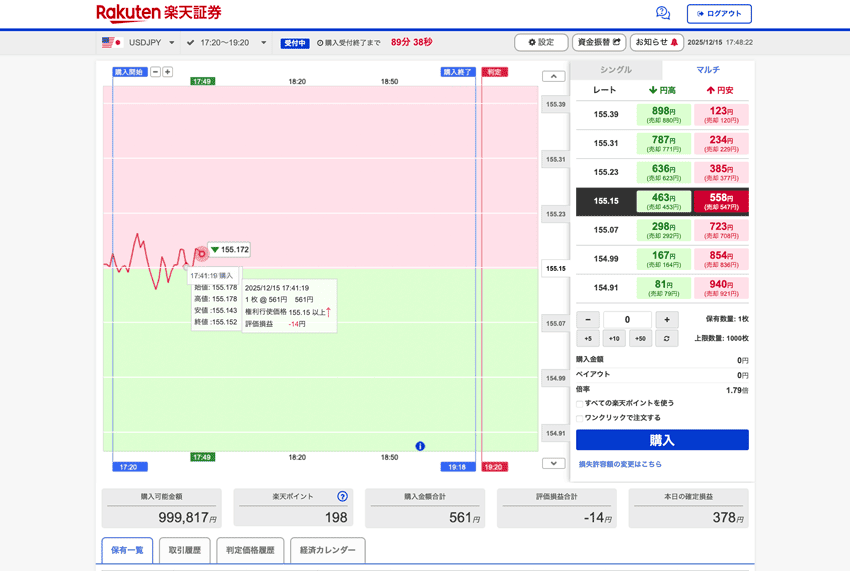Enable すべての楽天ポイントを使う checkbox
Image resolution: width=850 pixels, height=571 pixels.
click(x=579, y=404)
